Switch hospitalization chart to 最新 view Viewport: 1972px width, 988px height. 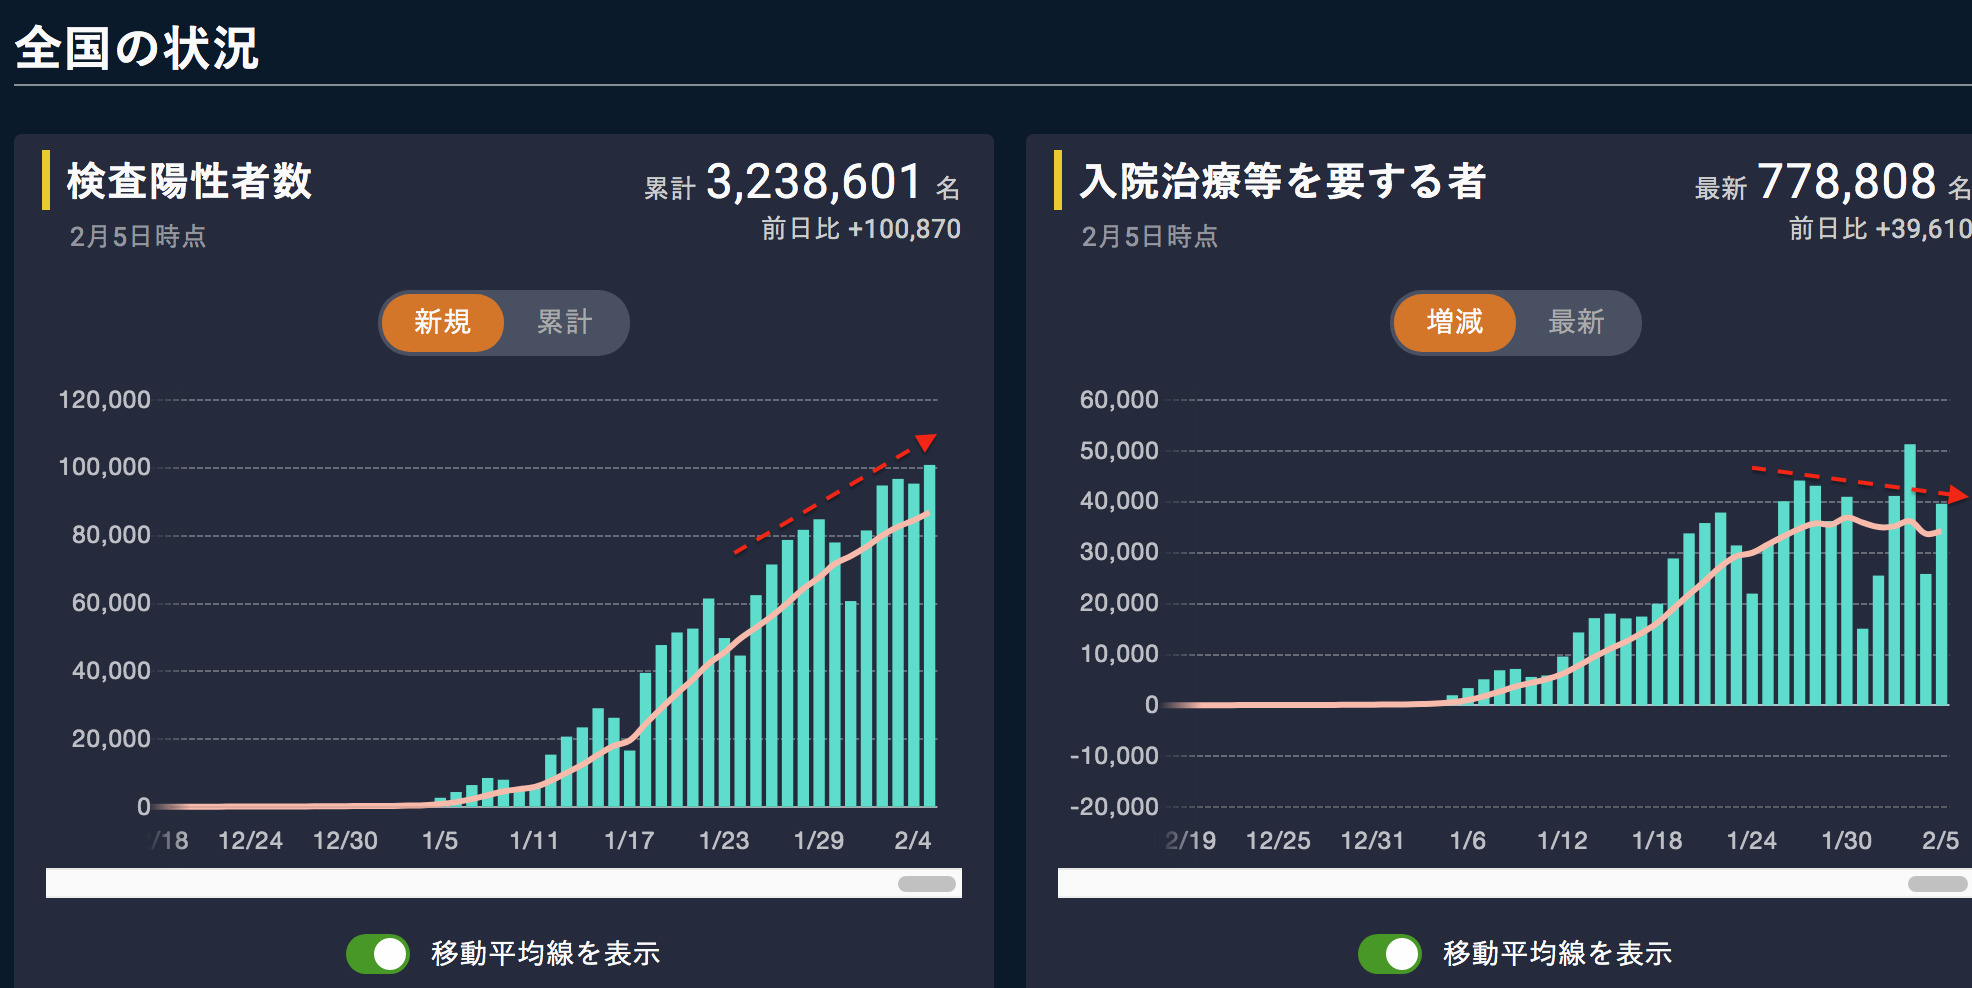point(1576,322)
